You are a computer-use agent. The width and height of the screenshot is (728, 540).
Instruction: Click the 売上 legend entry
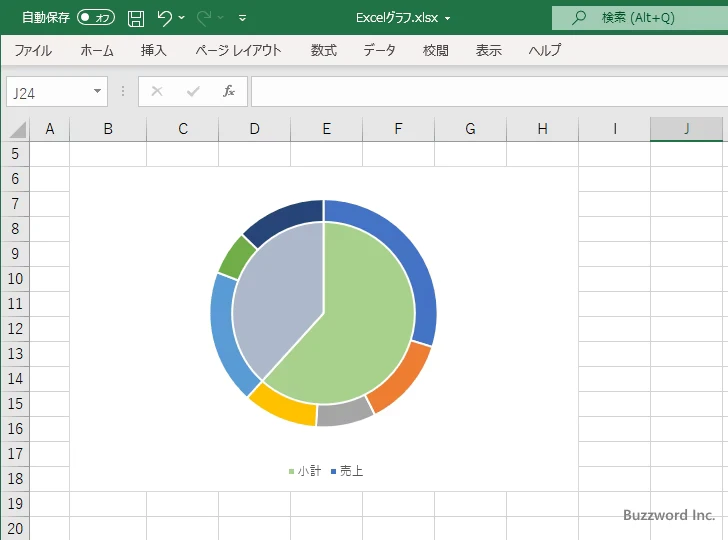[347, 471]
